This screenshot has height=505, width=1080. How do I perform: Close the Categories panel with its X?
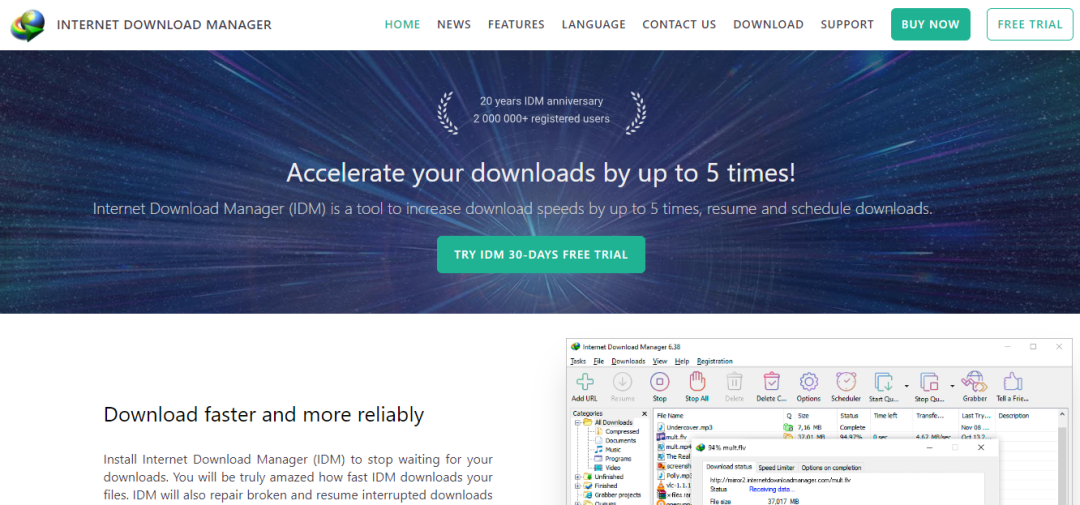[645, 414]
